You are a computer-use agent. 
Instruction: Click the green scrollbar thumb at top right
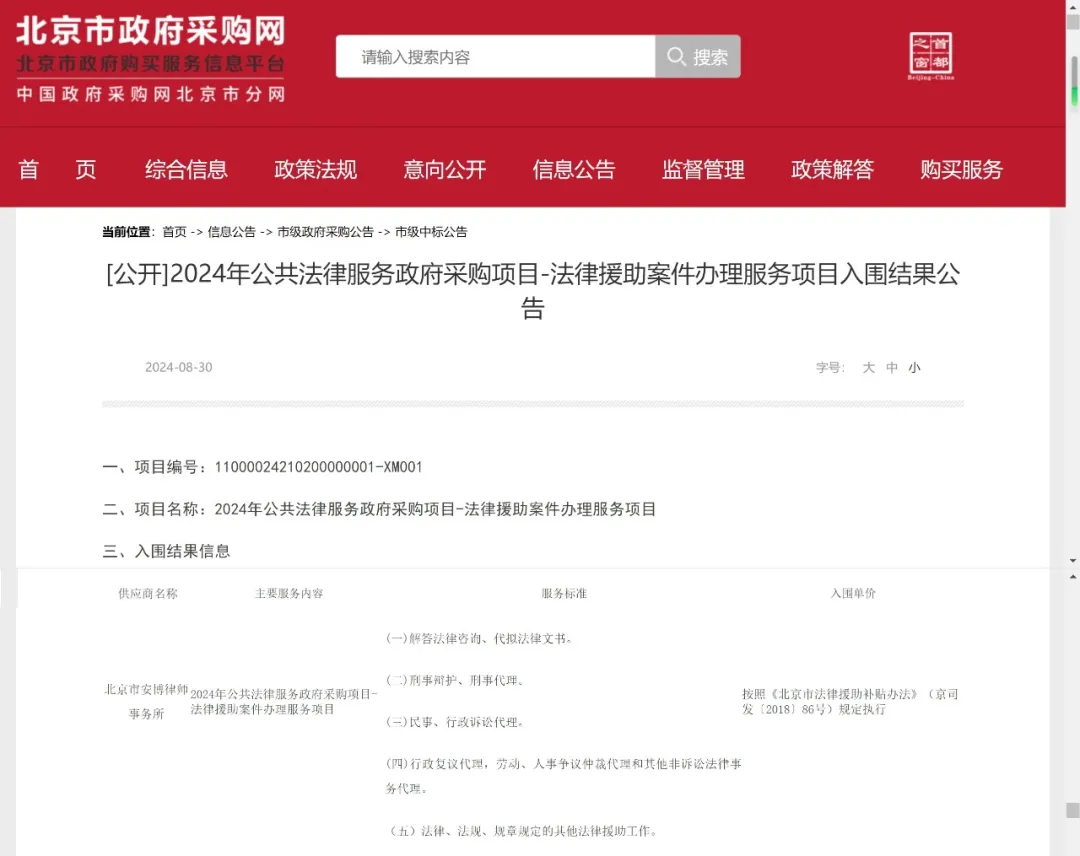(x=1074, y=81)
